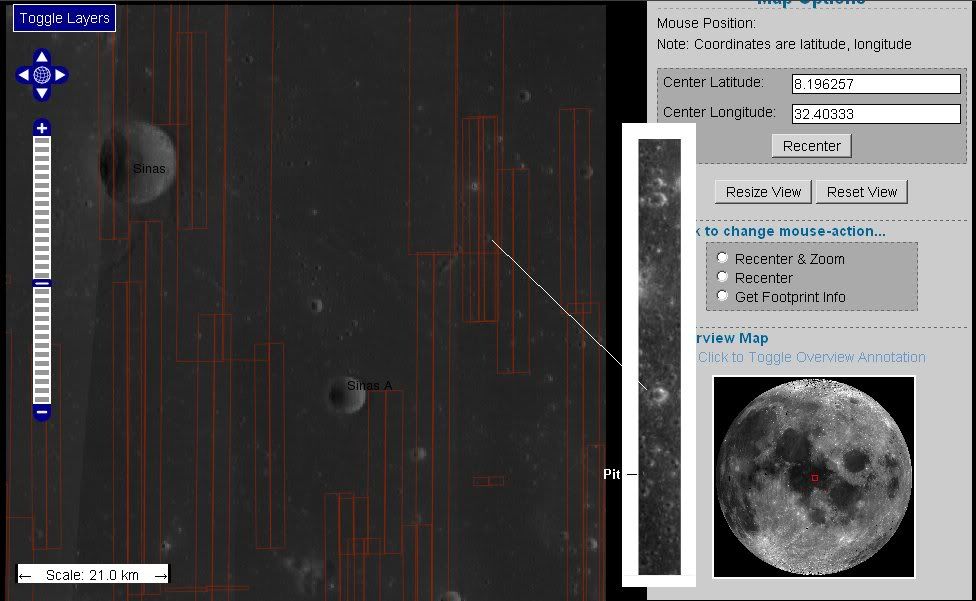Click the Sinas A crater label
976x601 pixels.
pyautogui.click(x=369, y=386)
